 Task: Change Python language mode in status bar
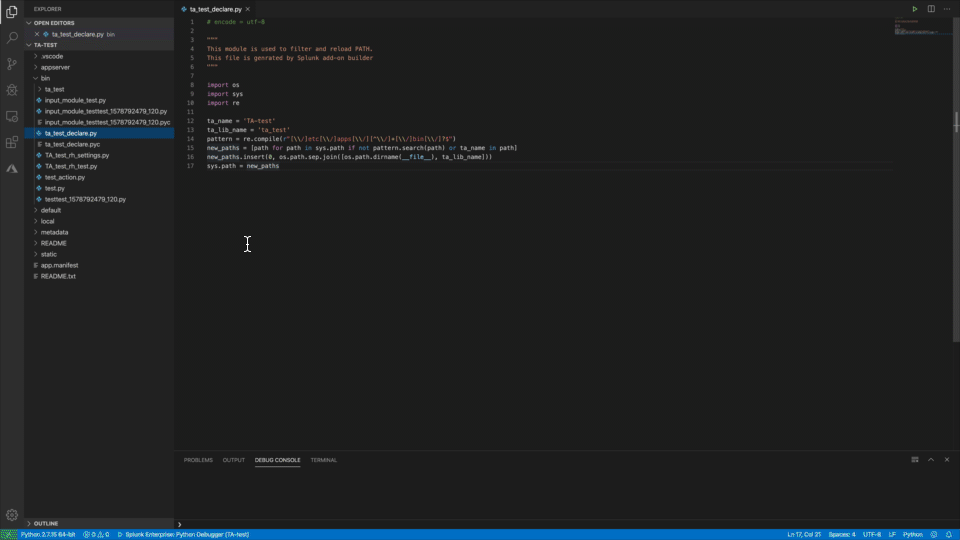click(x=912, y=535)
